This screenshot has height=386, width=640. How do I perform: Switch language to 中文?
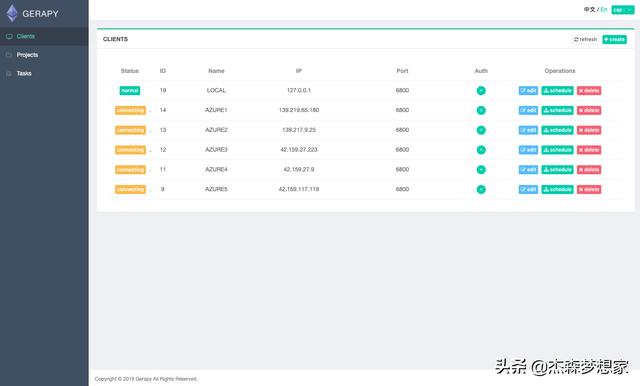click(x=589, y=9)
